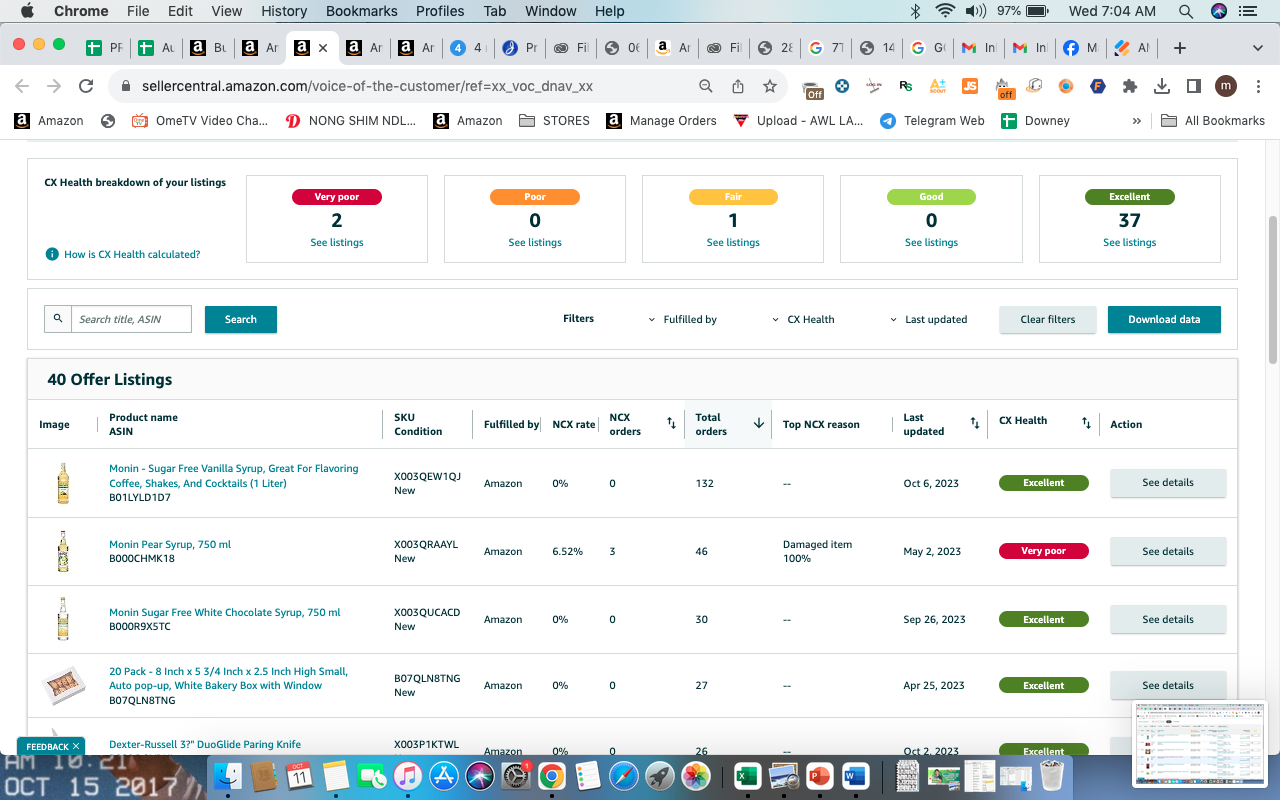See listings under the Very poor card

337,242
